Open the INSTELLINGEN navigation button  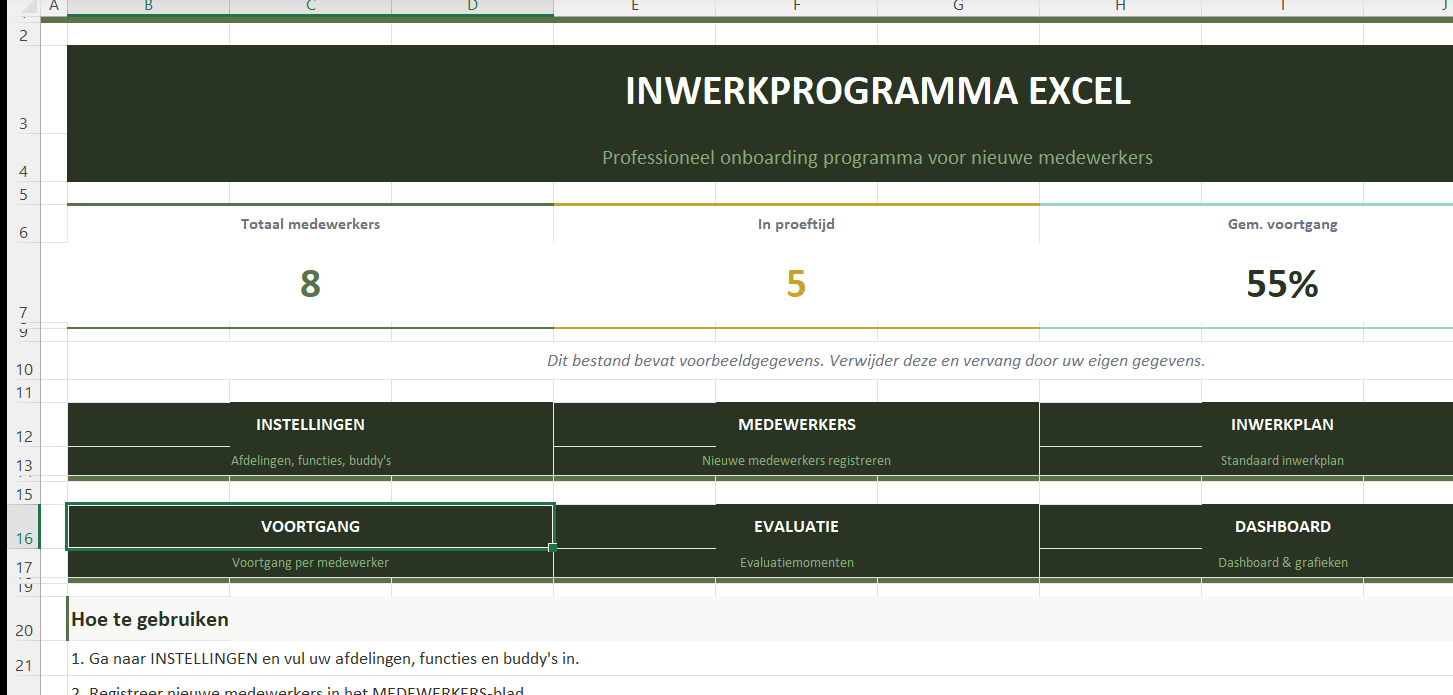pyautogui.click(x=310, y=425)
